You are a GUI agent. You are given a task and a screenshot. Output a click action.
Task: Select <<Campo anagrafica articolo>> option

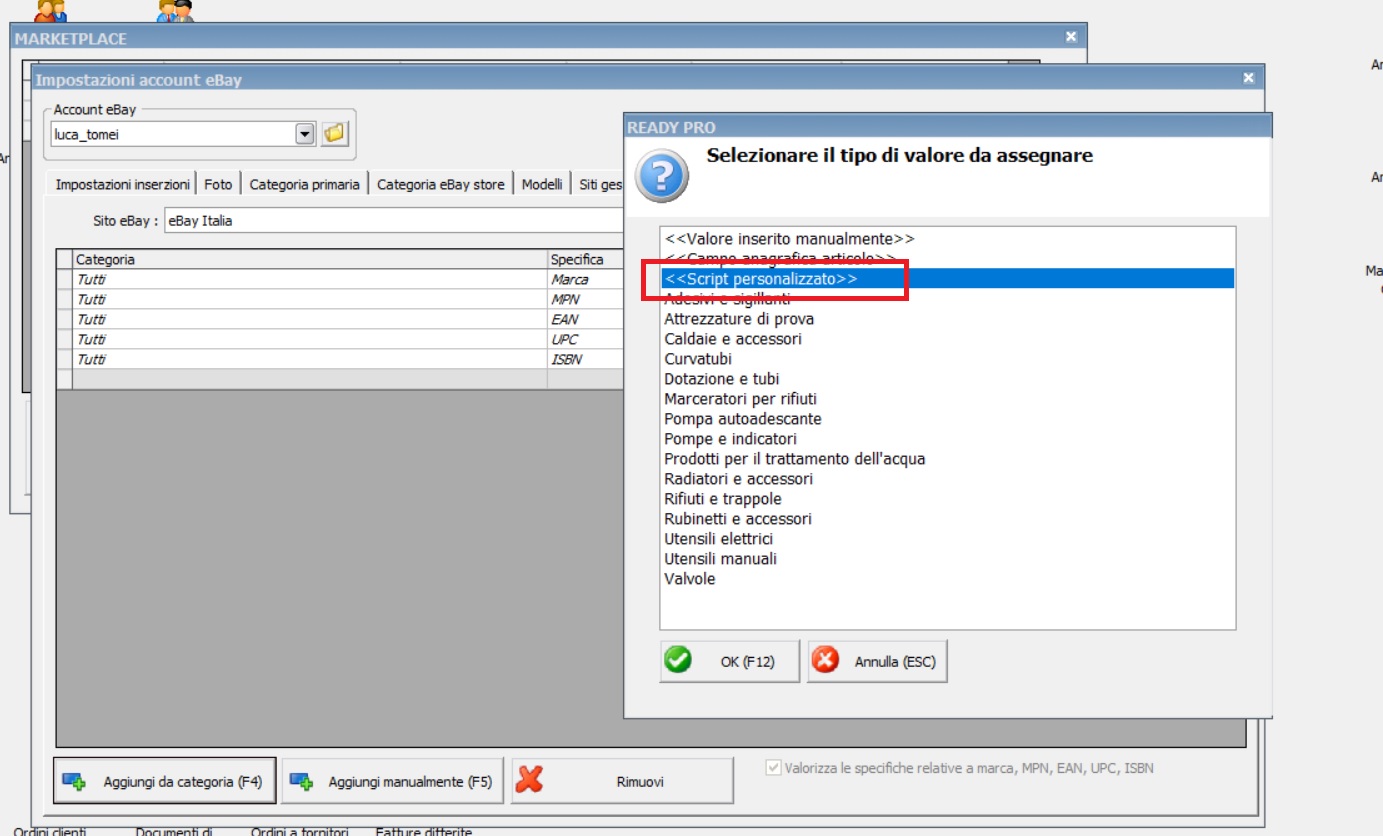[x=947, y=258]
